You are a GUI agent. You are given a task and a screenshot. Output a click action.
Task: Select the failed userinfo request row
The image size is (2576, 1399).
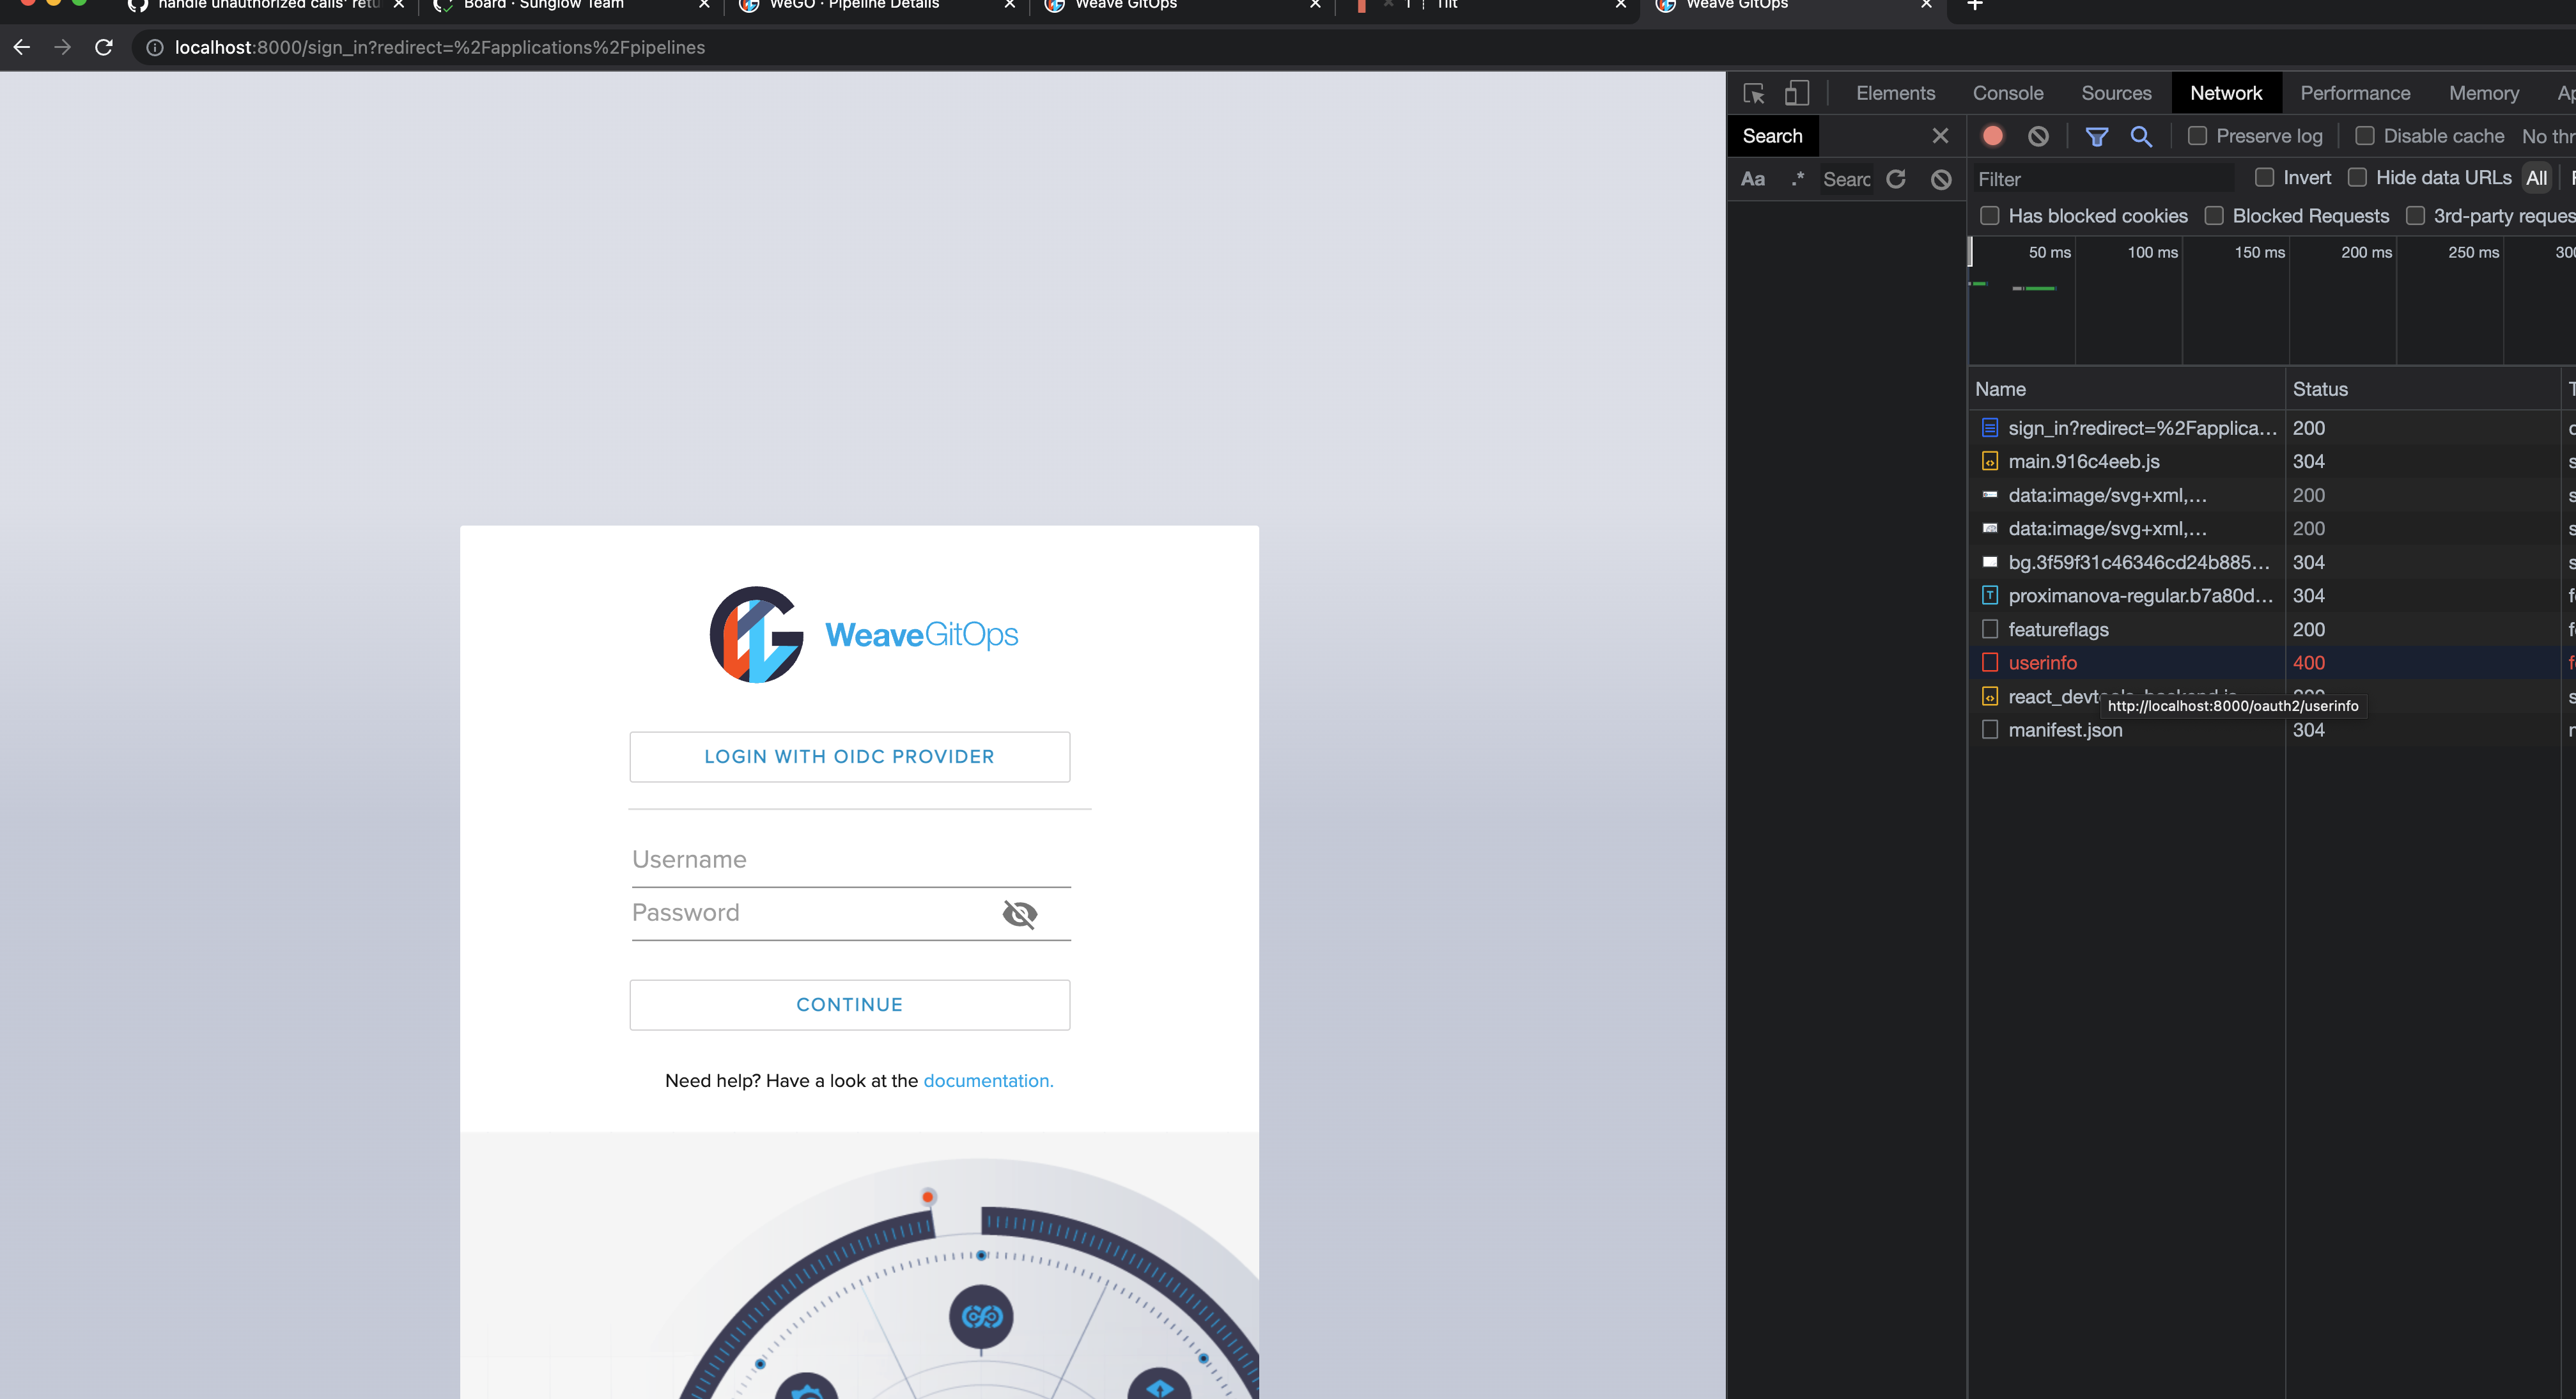(x=2272, y=663)
